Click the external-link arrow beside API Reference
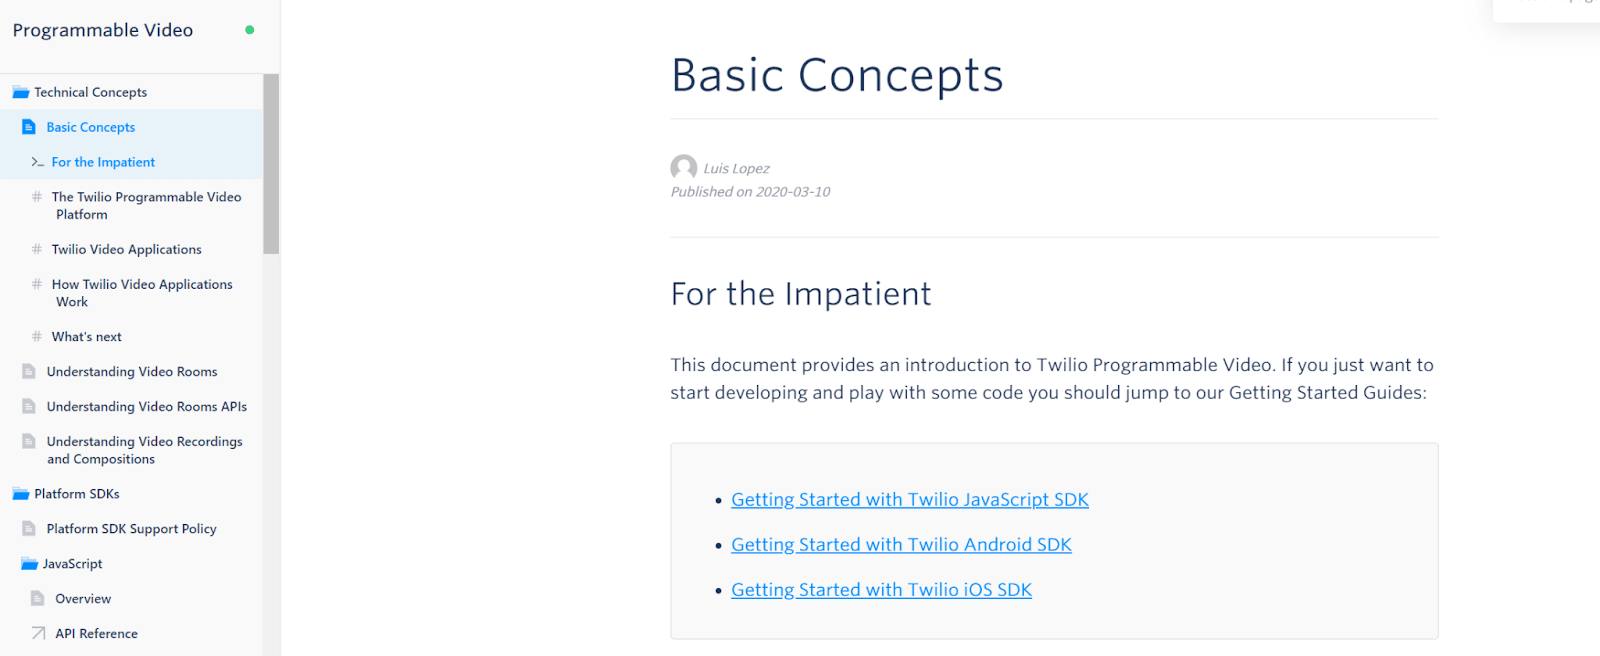This screenshot has width=1600, height=656. 36,633
